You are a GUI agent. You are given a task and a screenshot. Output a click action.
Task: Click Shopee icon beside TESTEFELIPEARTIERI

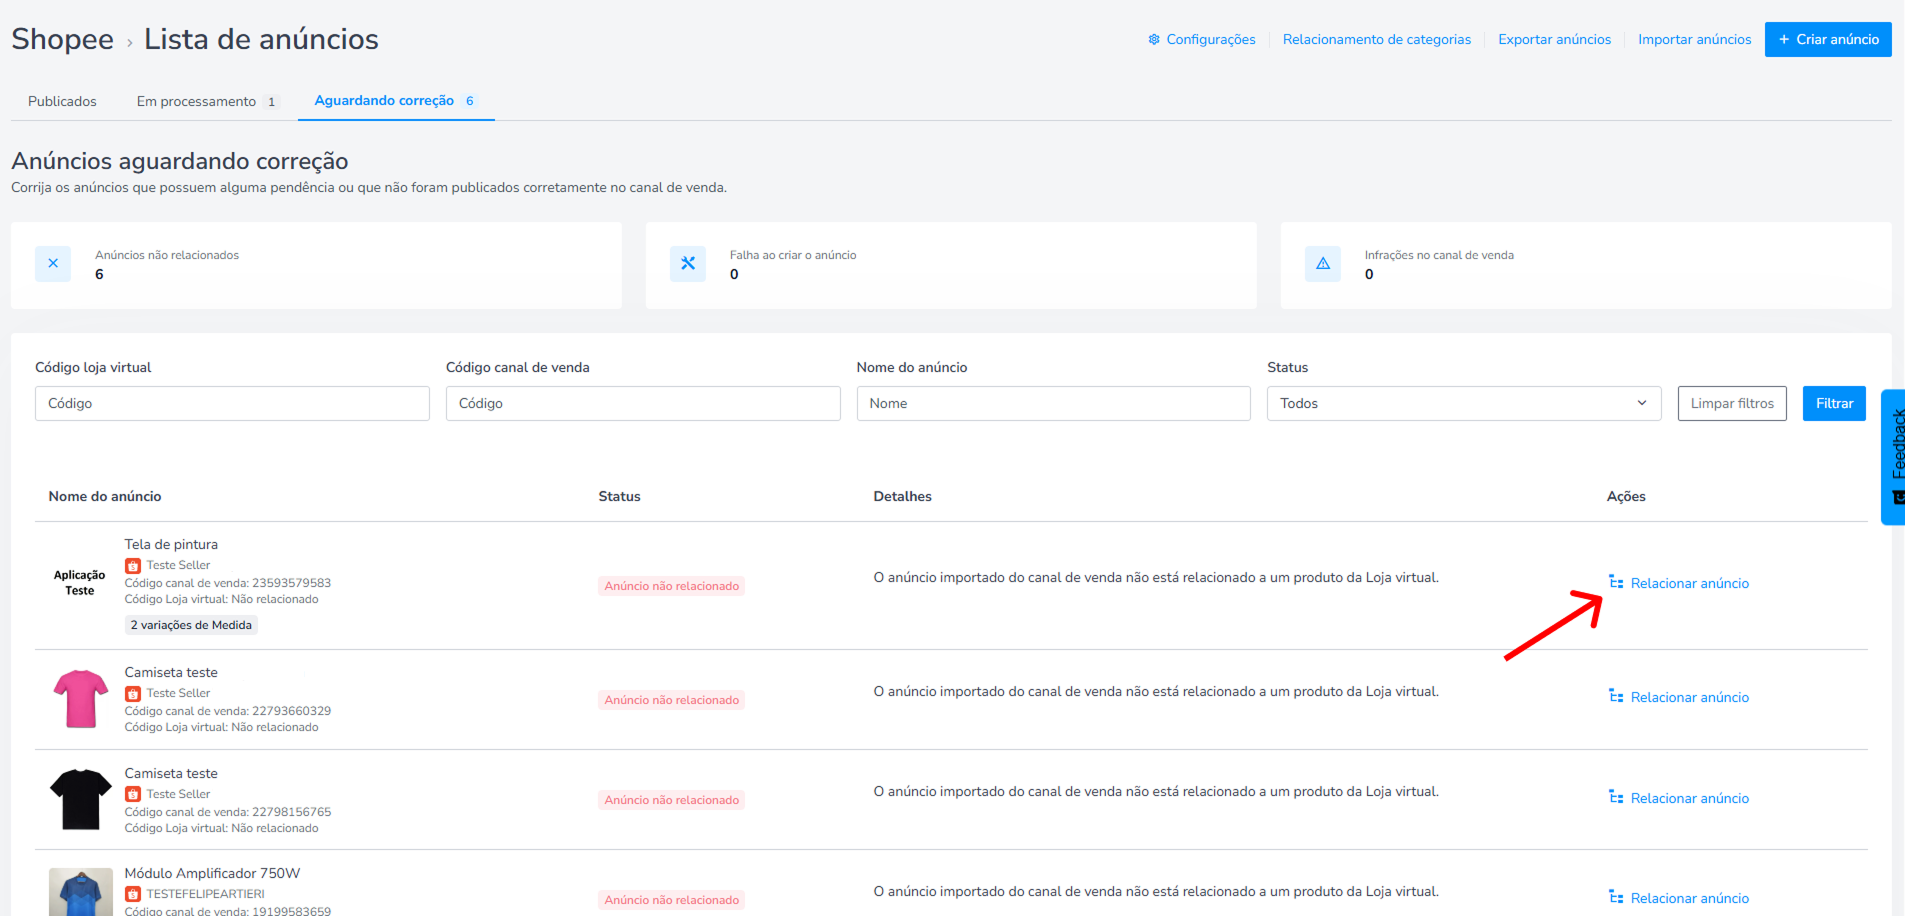click(133, 895)
